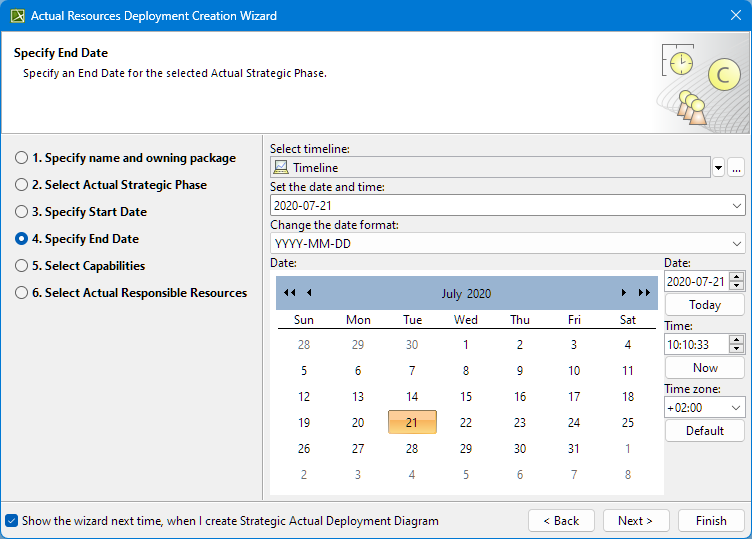The height and width of the screenshot is (539, 752).
Task: Click the Time spinner arrows
Action: tap(737, 344)
